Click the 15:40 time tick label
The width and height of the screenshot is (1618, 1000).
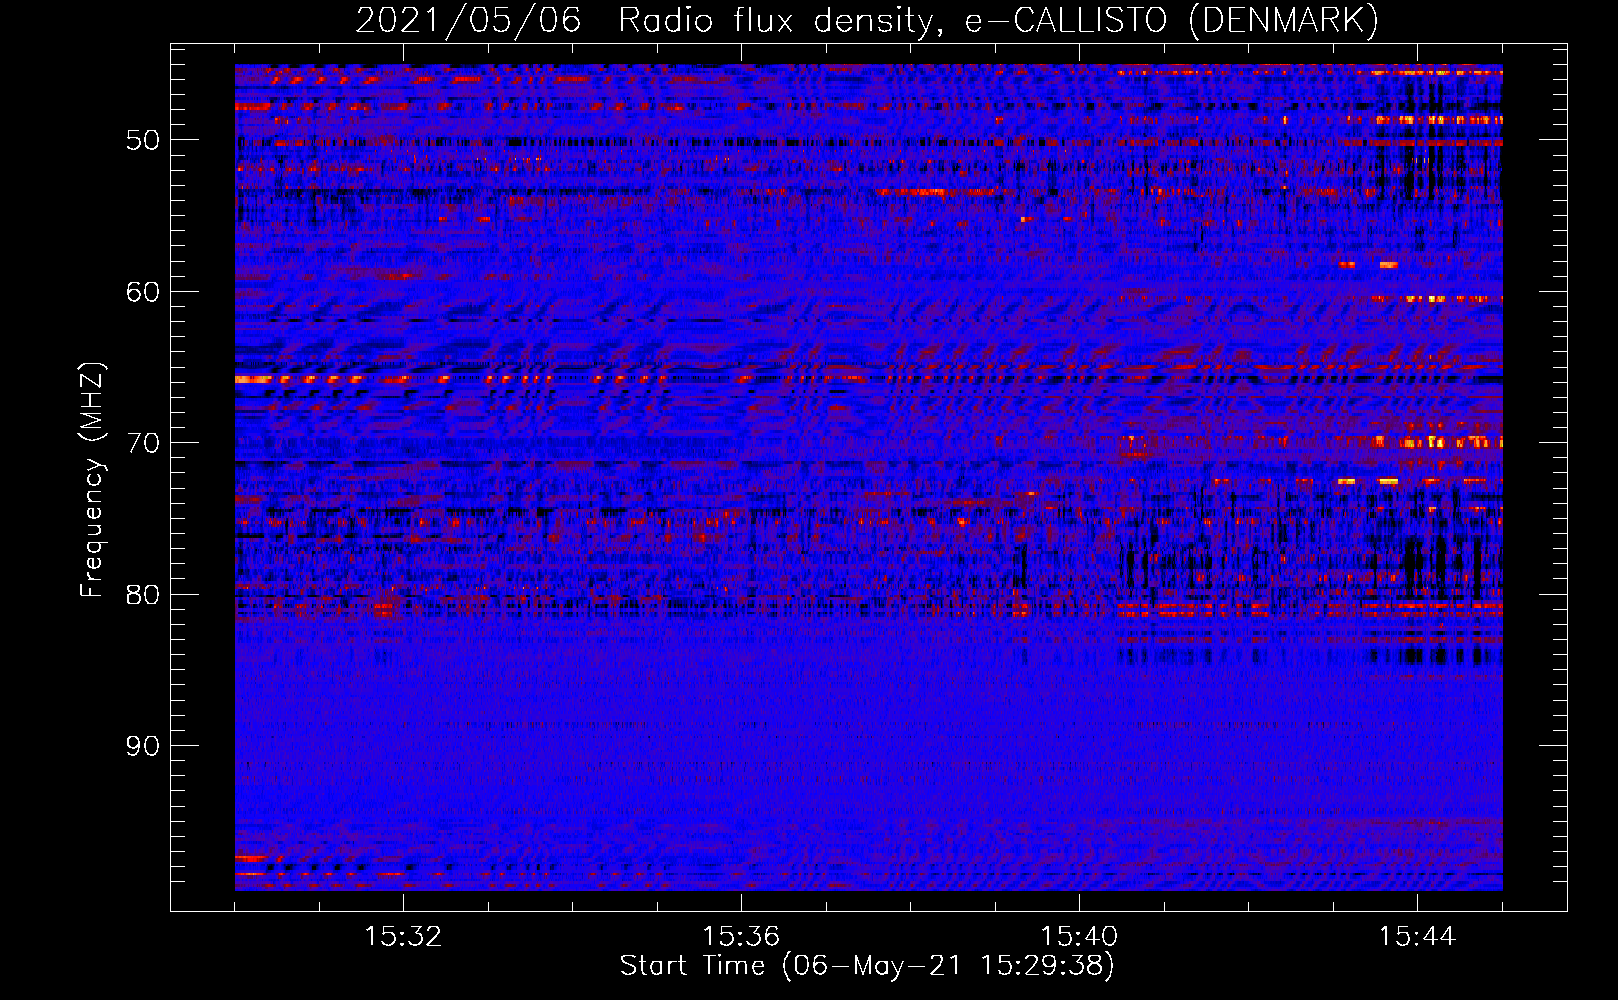[x=1079, y=937]
